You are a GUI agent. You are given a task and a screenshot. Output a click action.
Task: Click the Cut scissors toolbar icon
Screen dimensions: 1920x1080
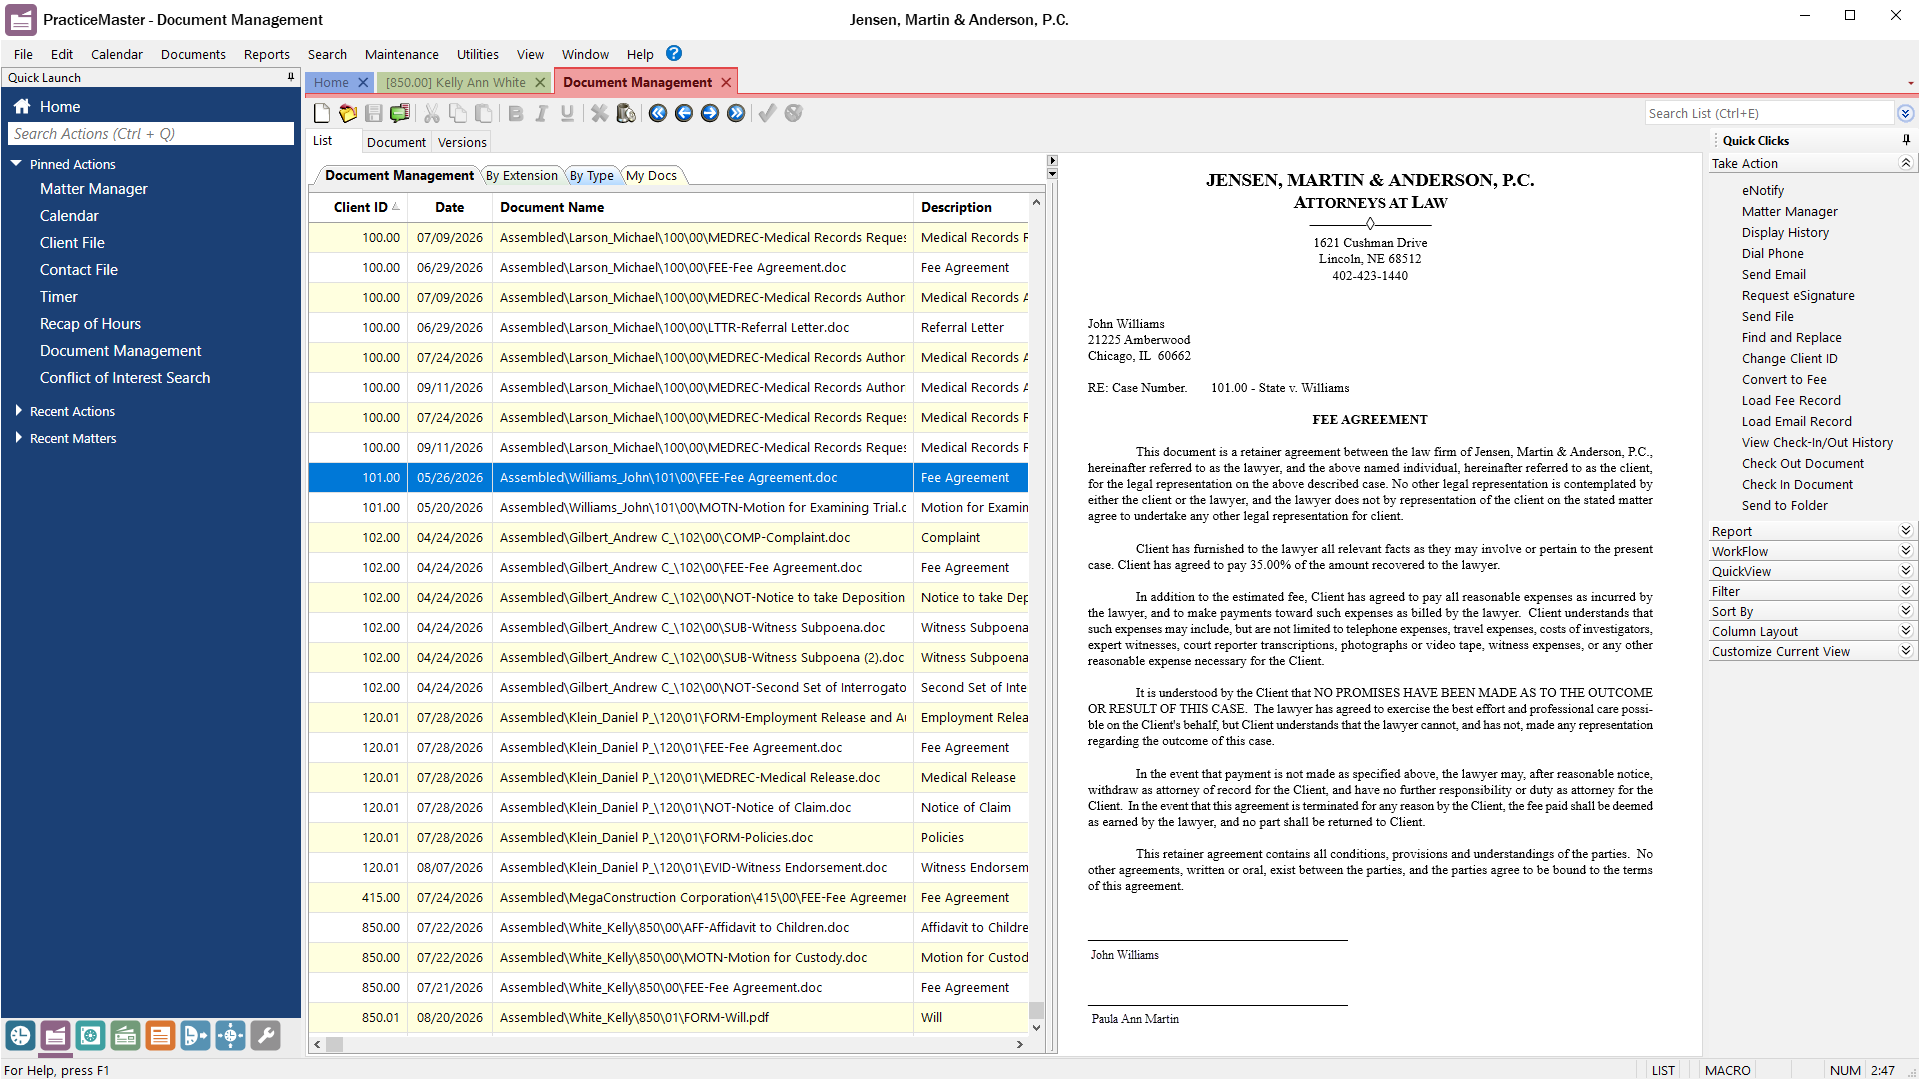point(432,113)
